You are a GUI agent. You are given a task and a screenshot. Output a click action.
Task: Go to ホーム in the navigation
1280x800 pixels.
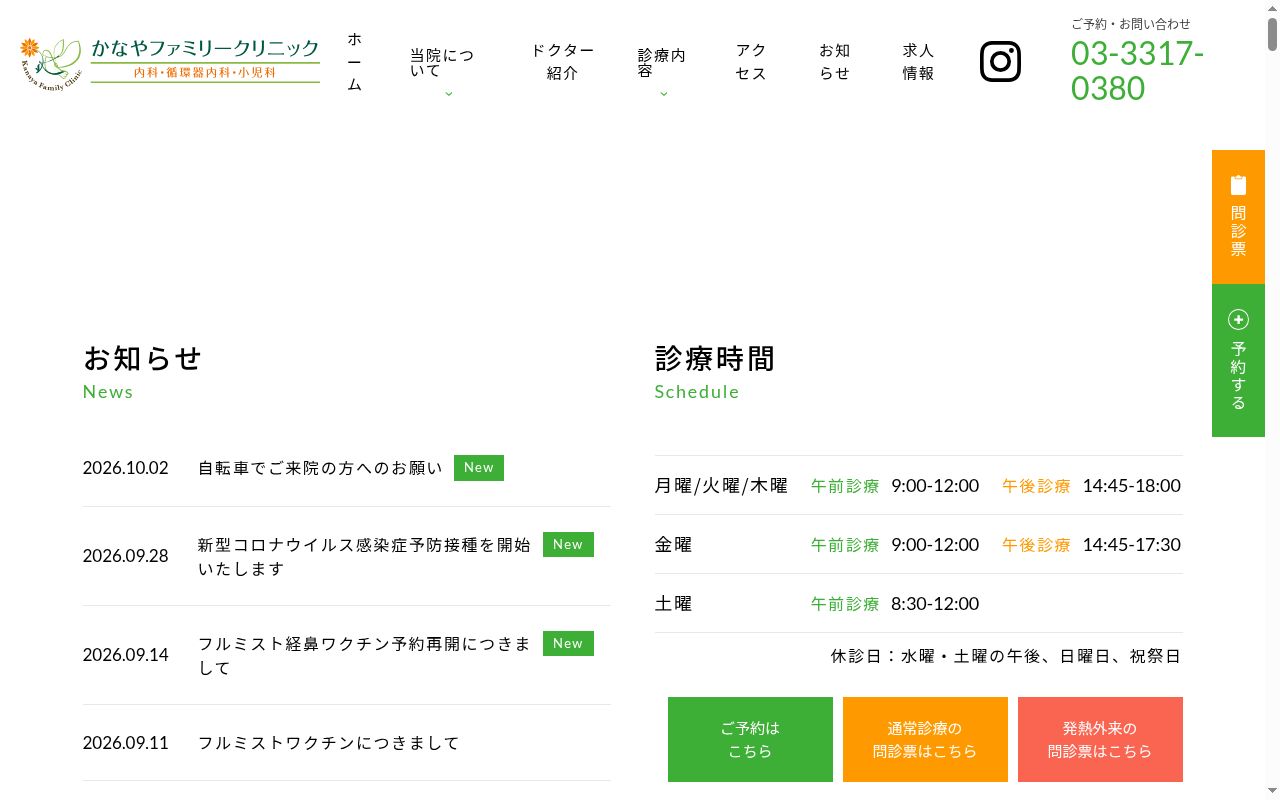pos(355,62)
